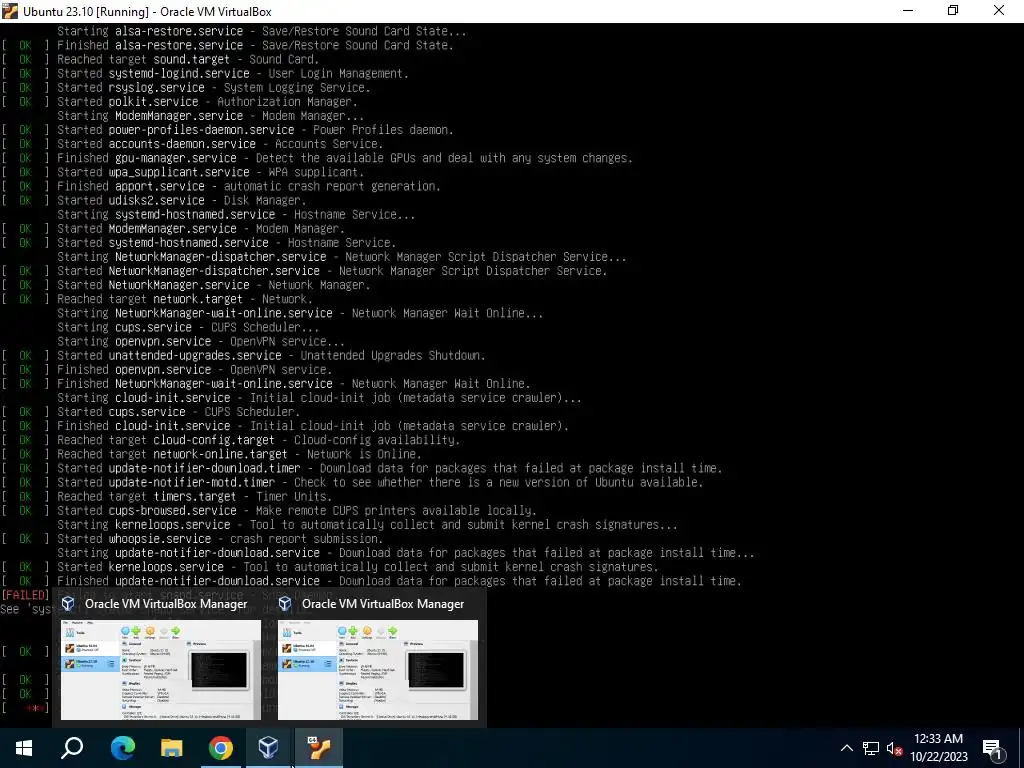Image resolution: width=1024 pixels, height=768 pixels.
Task: Show hidden system tray icons
Action: [846, 748]
